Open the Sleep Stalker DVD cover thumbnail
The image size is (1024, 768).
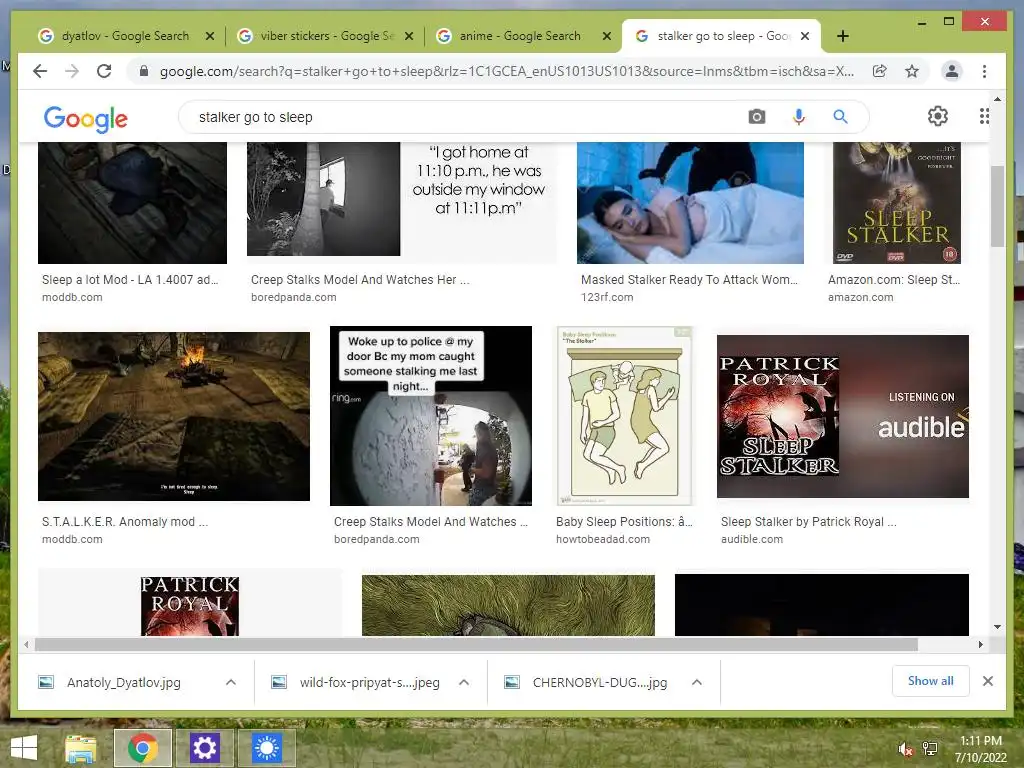(x=897, y=203)
